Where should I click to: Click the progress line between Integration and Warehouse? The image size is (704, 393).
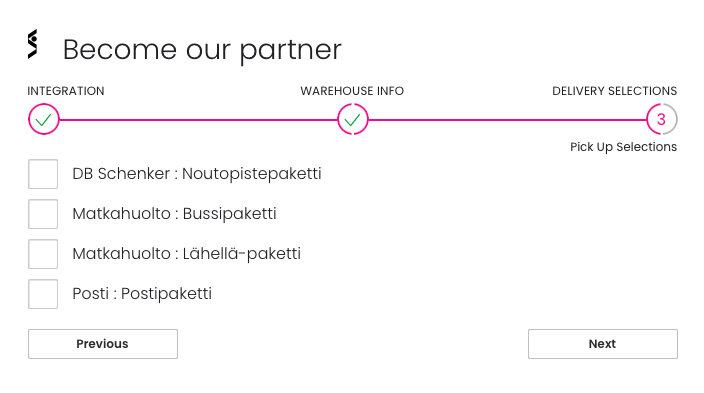coord(198,119)
